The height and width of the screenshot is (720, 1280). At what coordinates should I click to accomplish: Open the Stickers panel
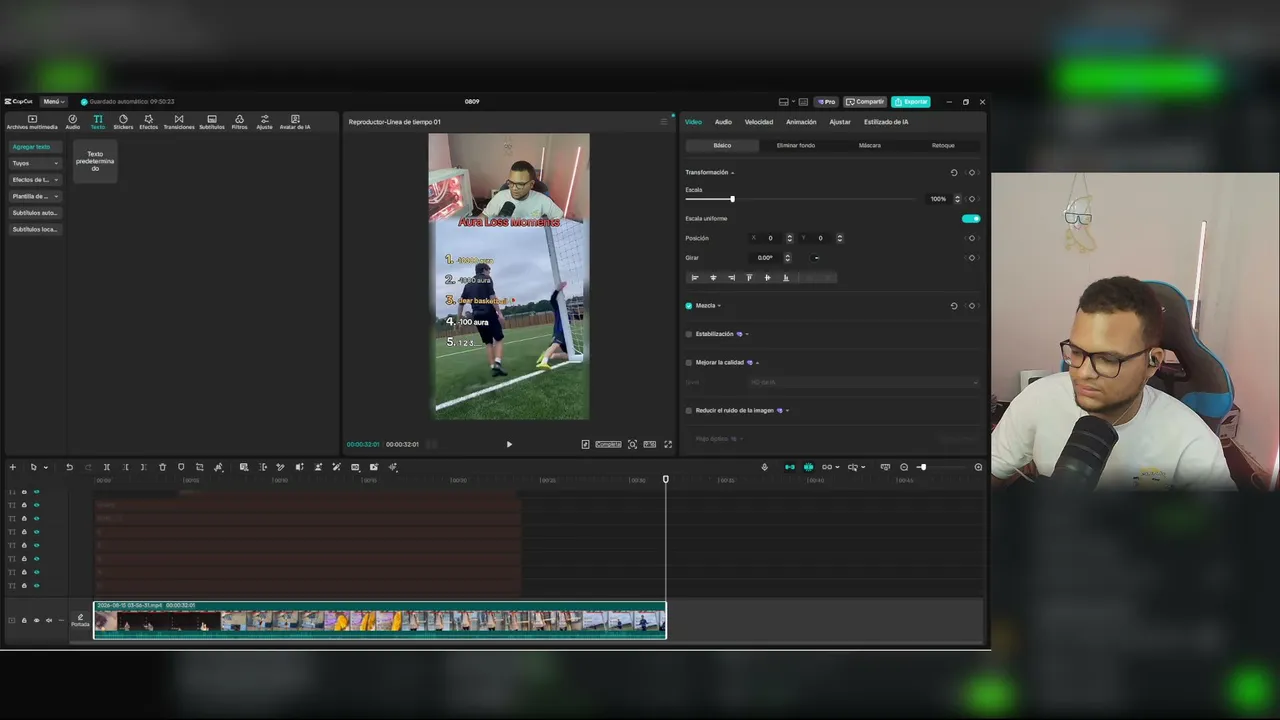[x=123, y=122]
